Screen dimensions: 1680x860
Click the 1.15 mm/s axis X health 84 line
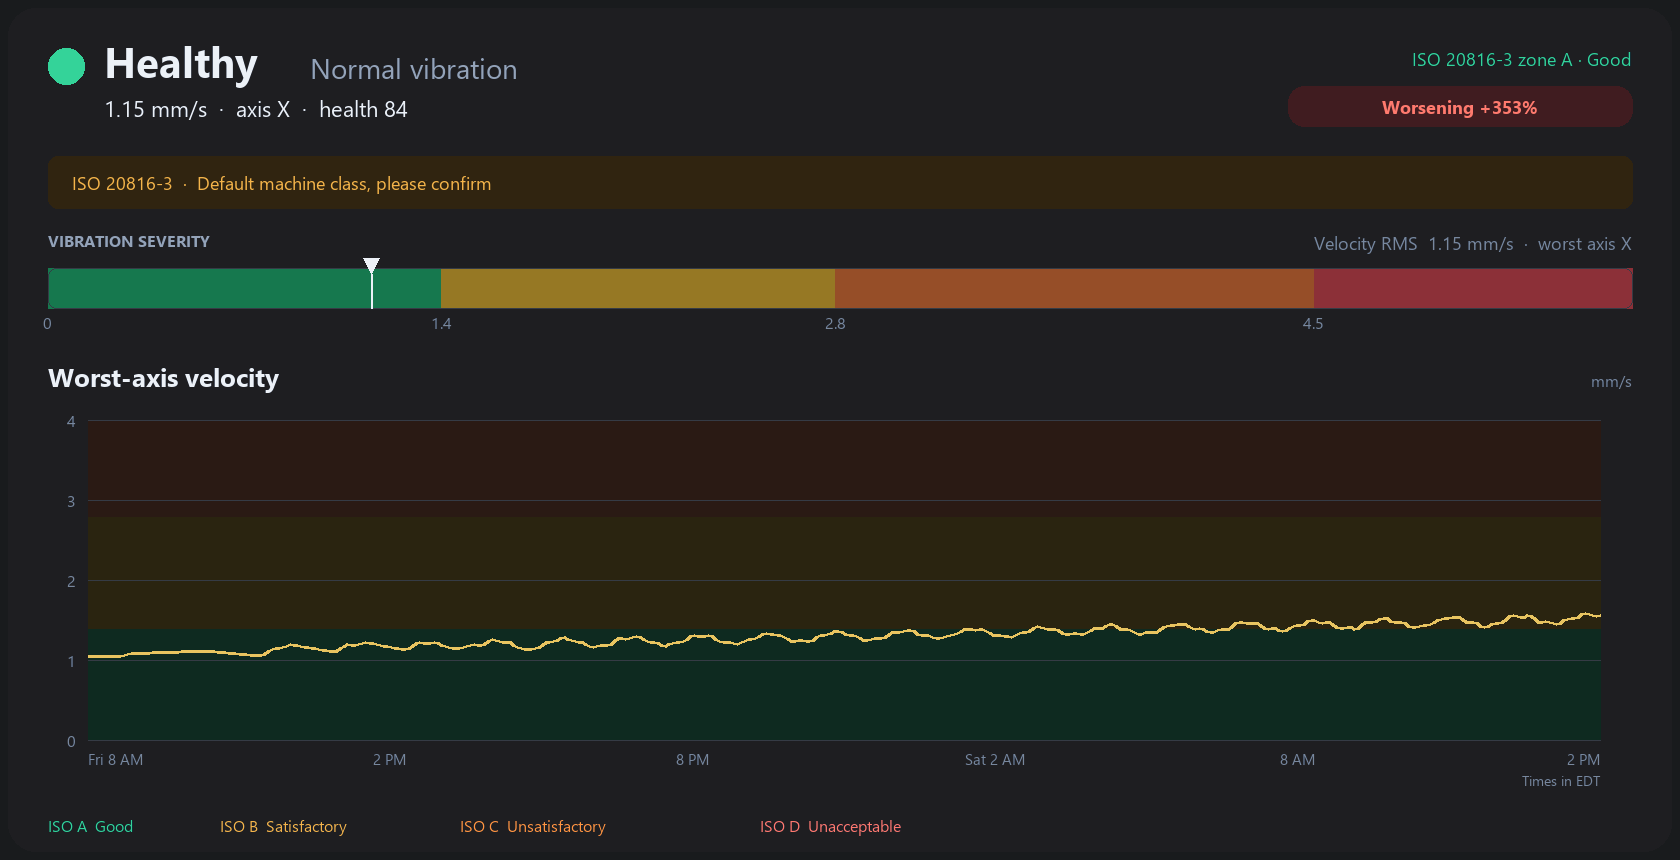tap(256, 110)
